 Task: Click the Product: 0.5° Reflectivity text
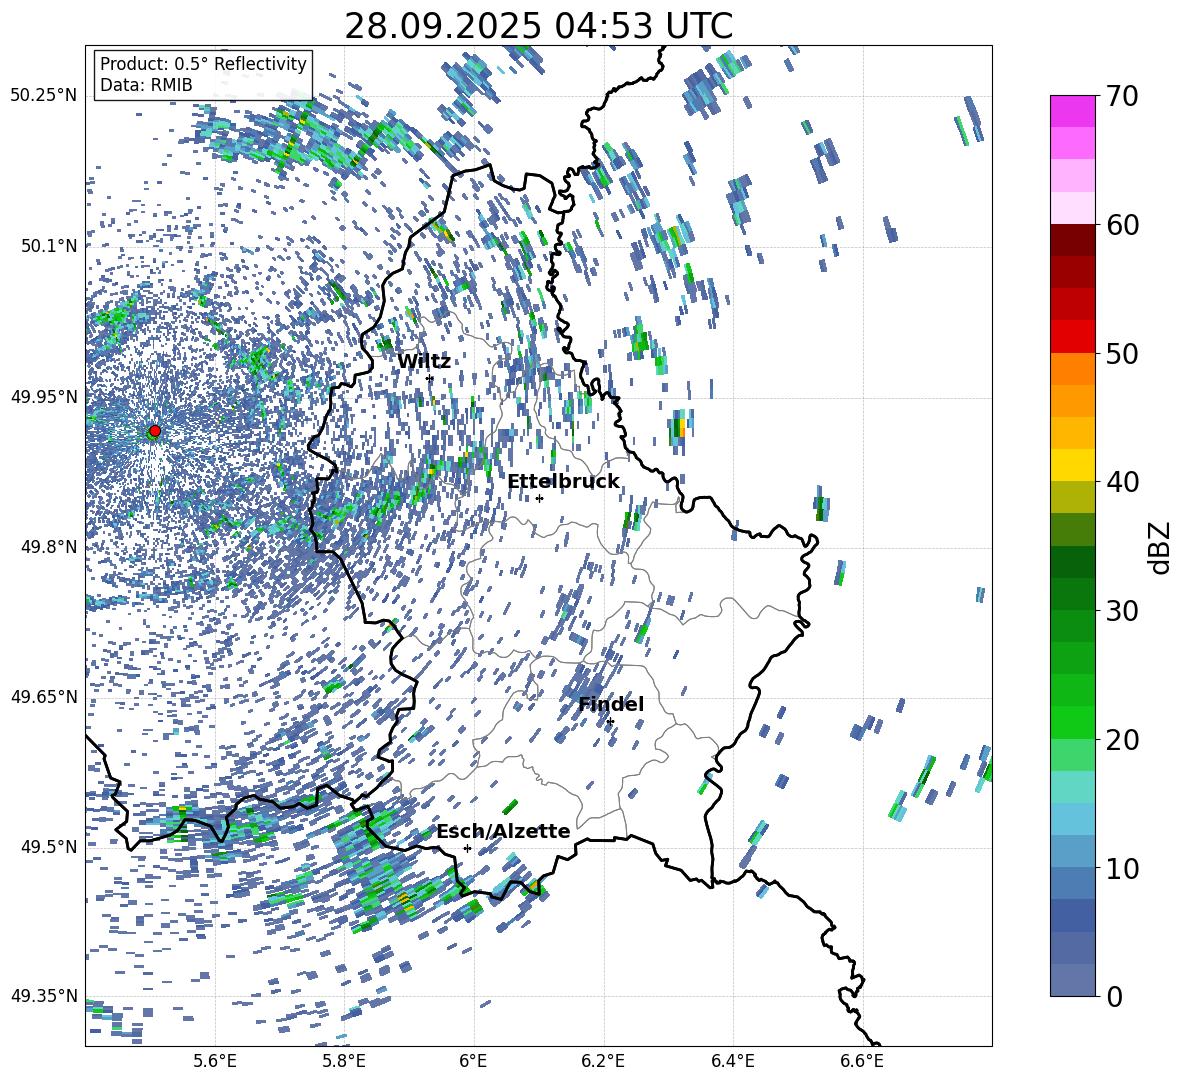[x=203, y=63]
